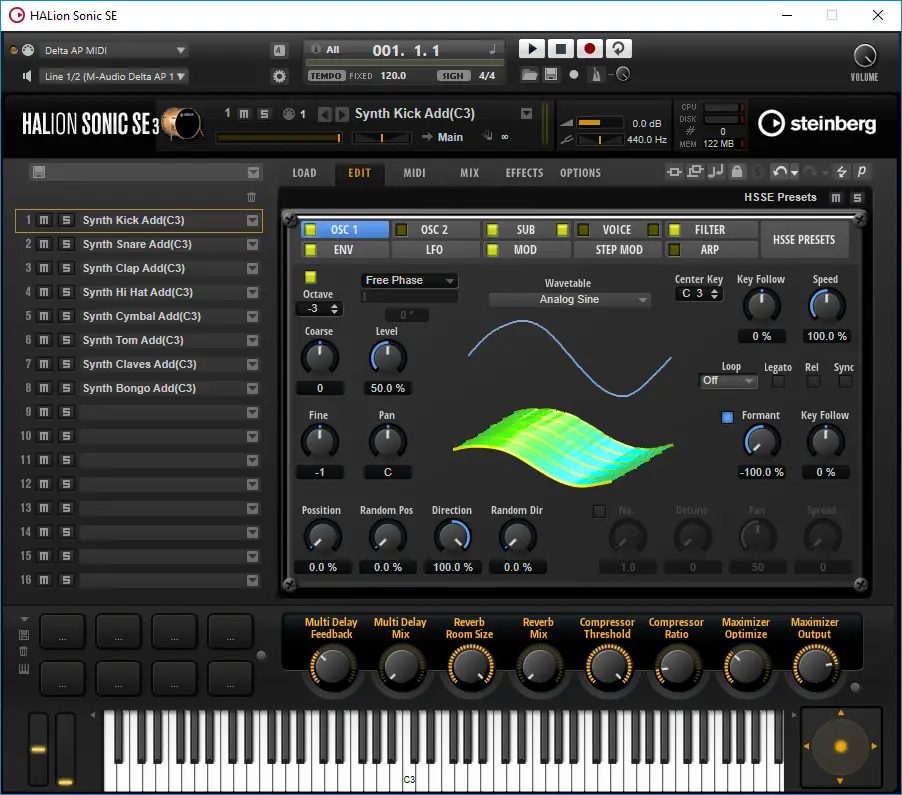Screen dimensions: 902x795
Task: Switch to the OPTIONS tab
Action: coord(580,173)
